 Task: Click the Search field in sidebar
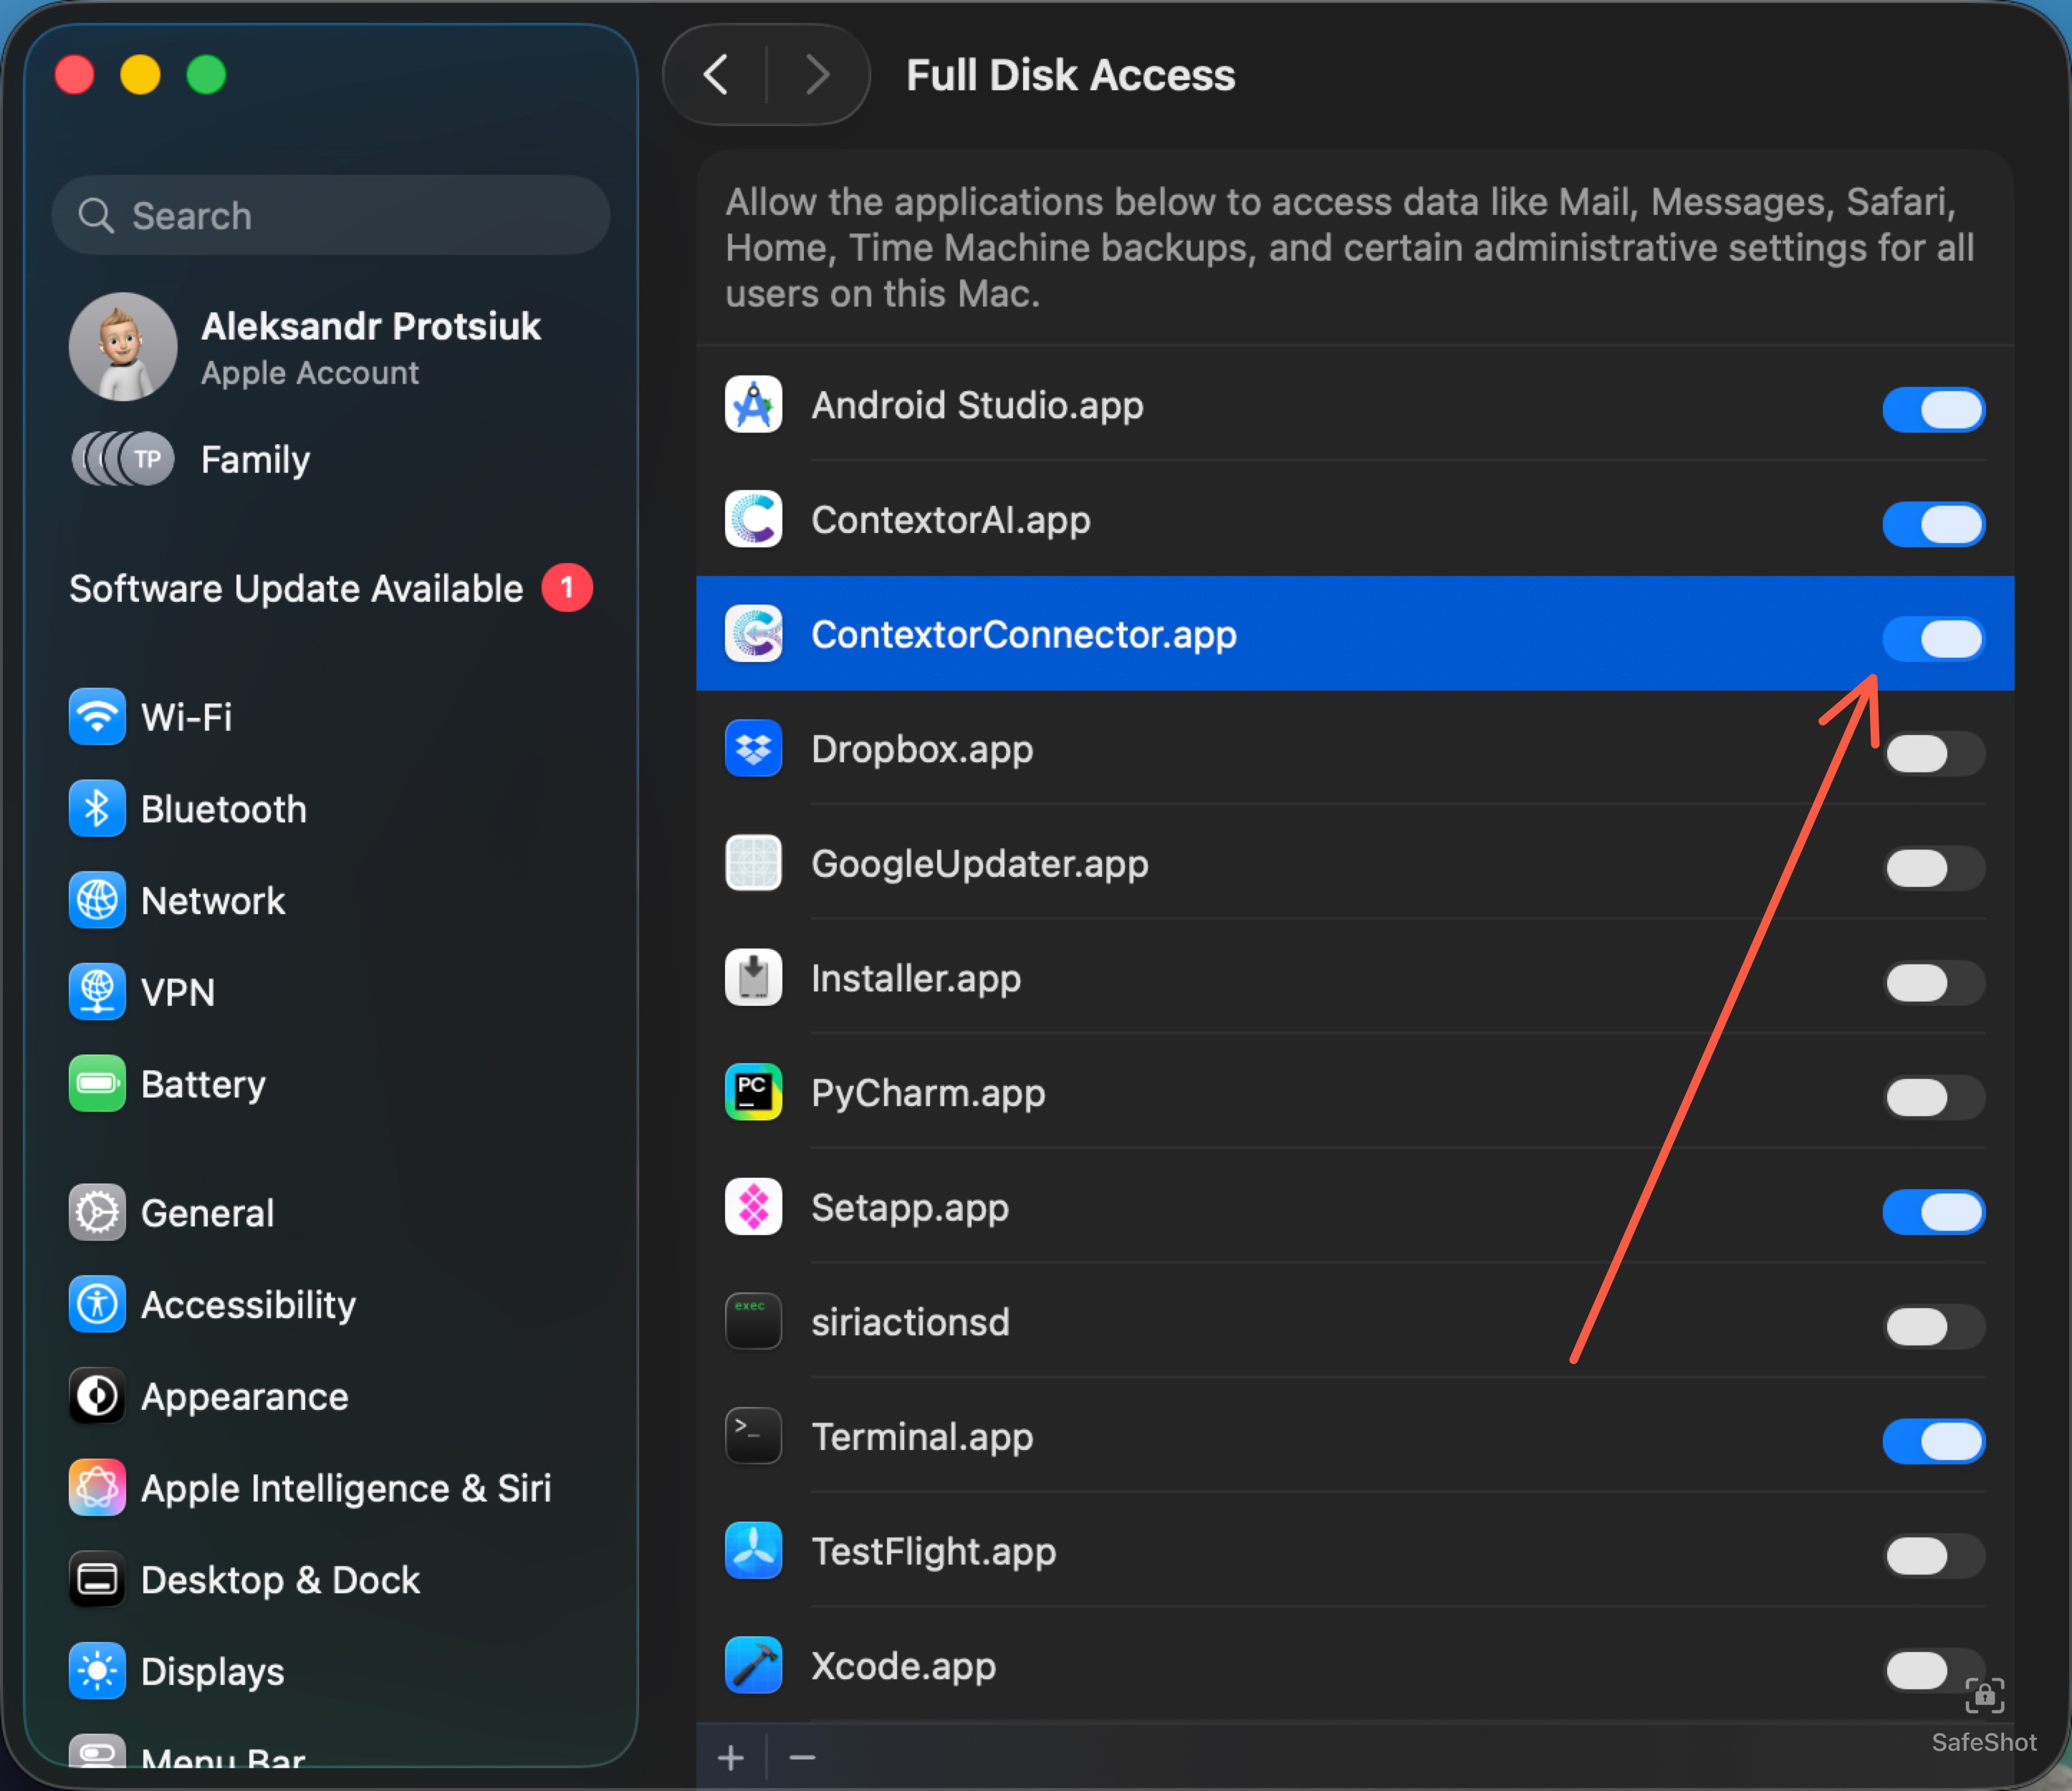pyautogui.click(x=330, y=215)
